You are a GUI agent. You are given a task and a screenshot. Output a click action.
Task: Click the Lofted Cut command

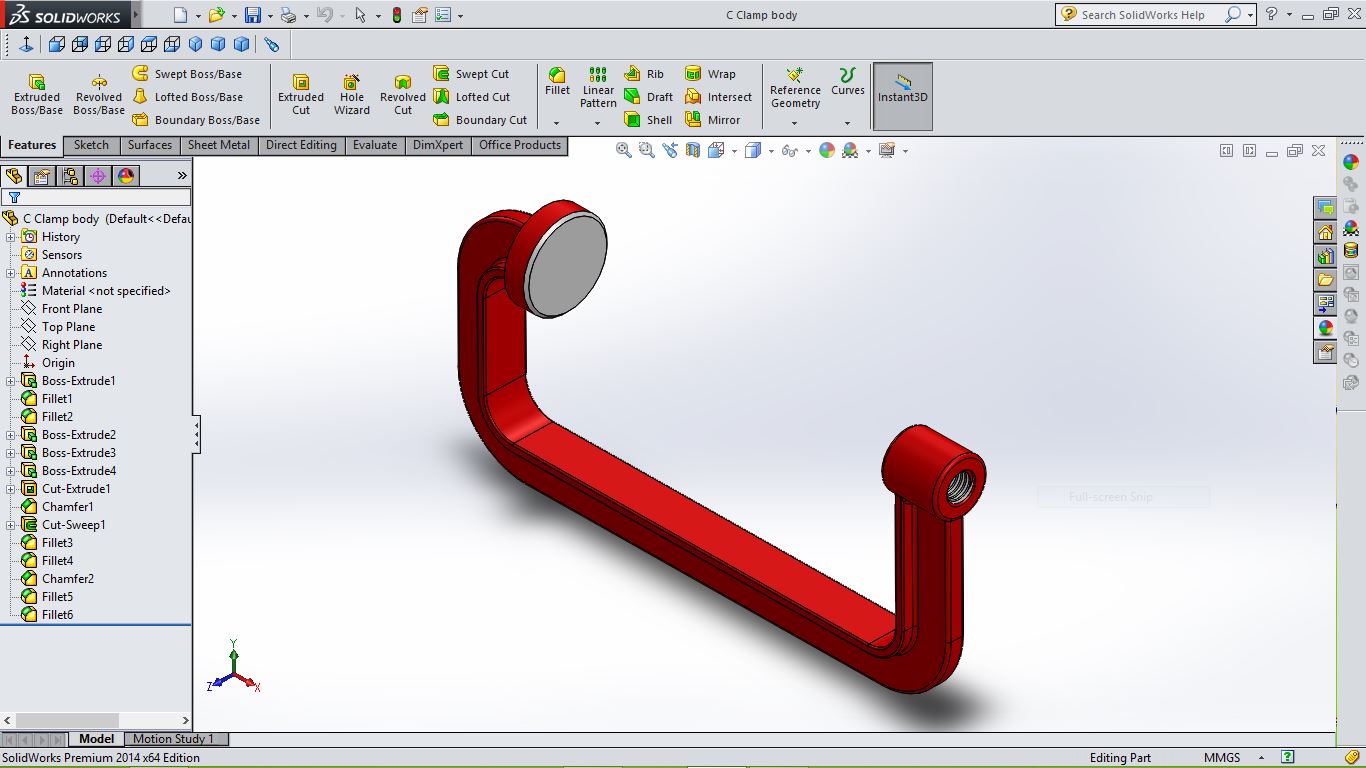pyautogui.click(x=471, y=97)
